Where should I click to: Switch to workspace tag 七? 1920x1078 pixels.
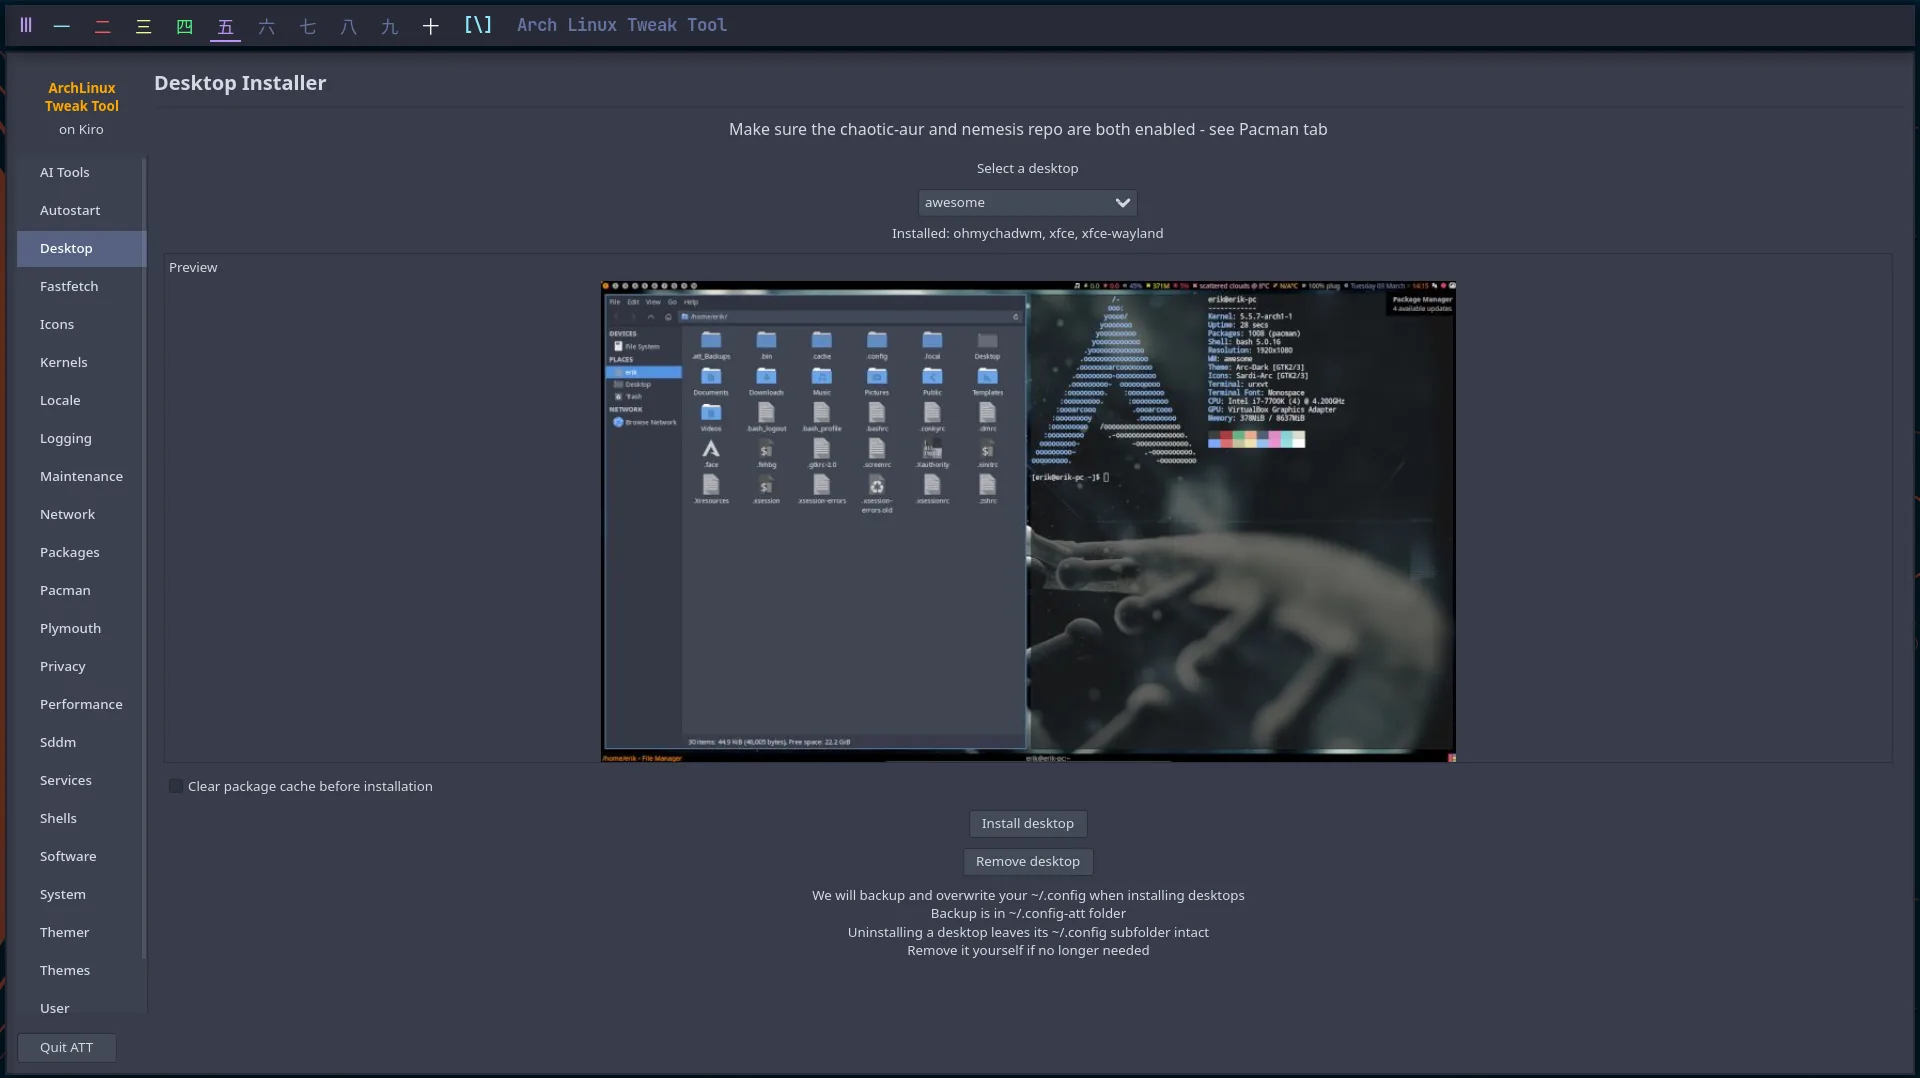coord(308,26)
